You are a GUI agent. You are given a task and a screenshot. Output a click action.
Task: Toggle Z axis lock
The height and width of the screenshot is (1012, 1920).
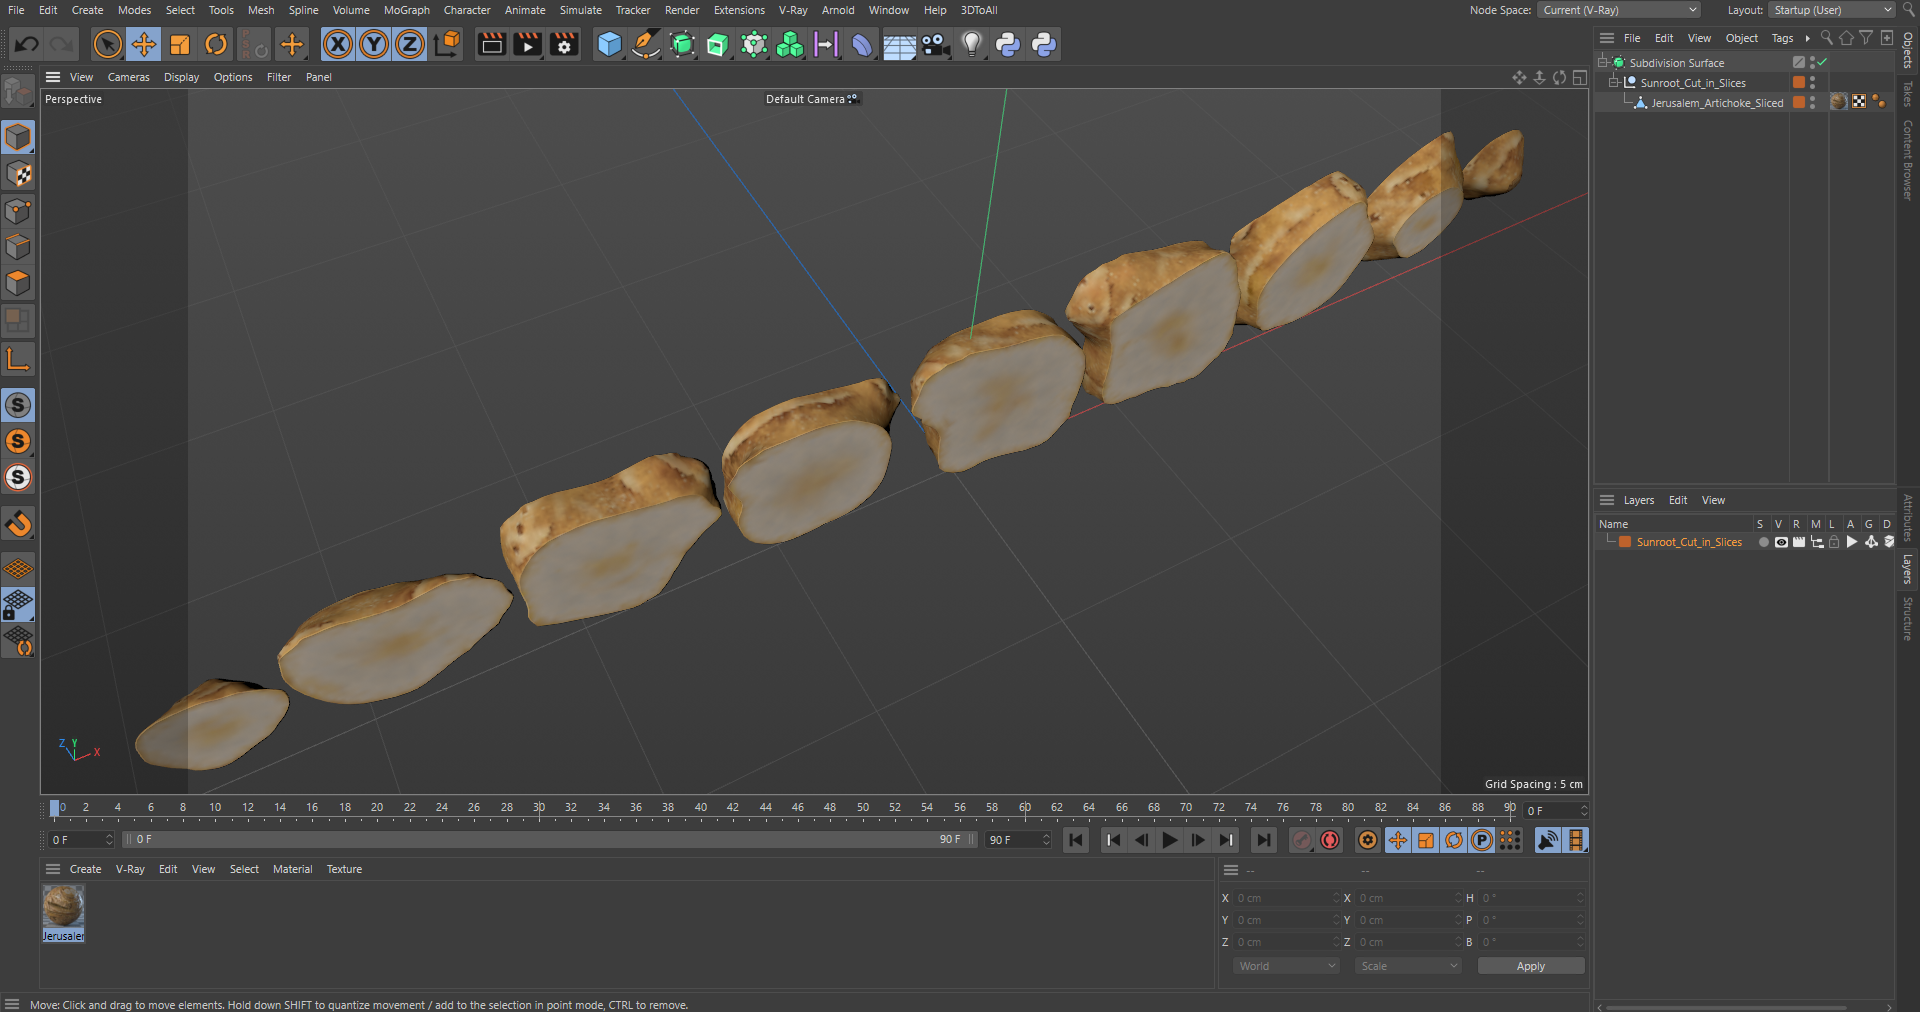tap(410, 44)
